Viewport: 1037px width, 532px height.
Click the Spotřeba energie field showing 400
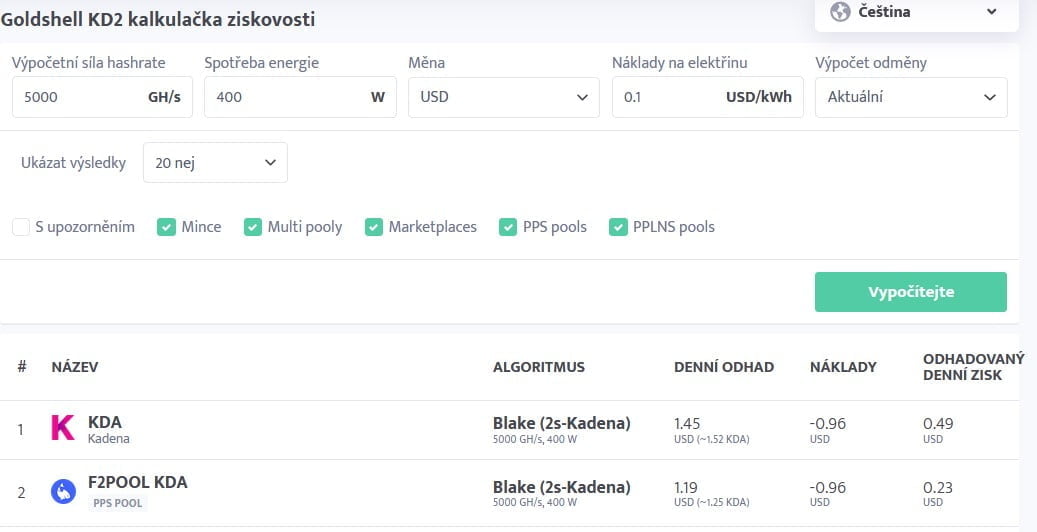click(285, 97)
